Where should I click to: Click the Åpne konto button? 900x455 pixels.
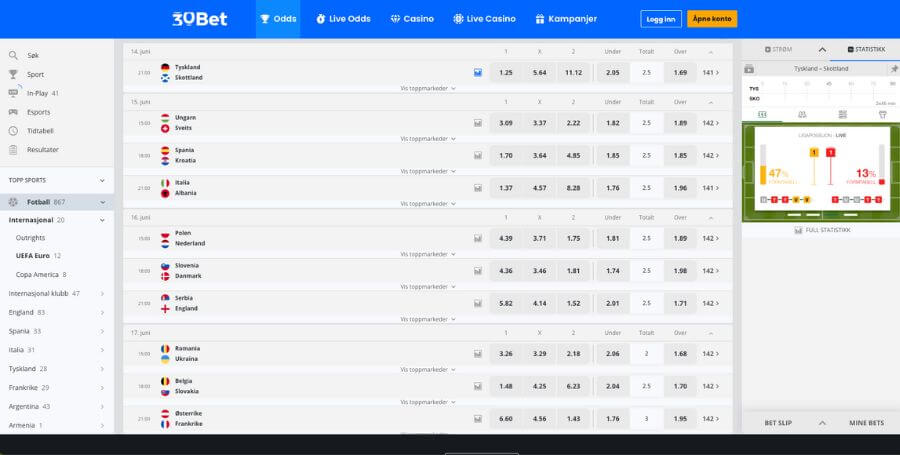(712, 19)
